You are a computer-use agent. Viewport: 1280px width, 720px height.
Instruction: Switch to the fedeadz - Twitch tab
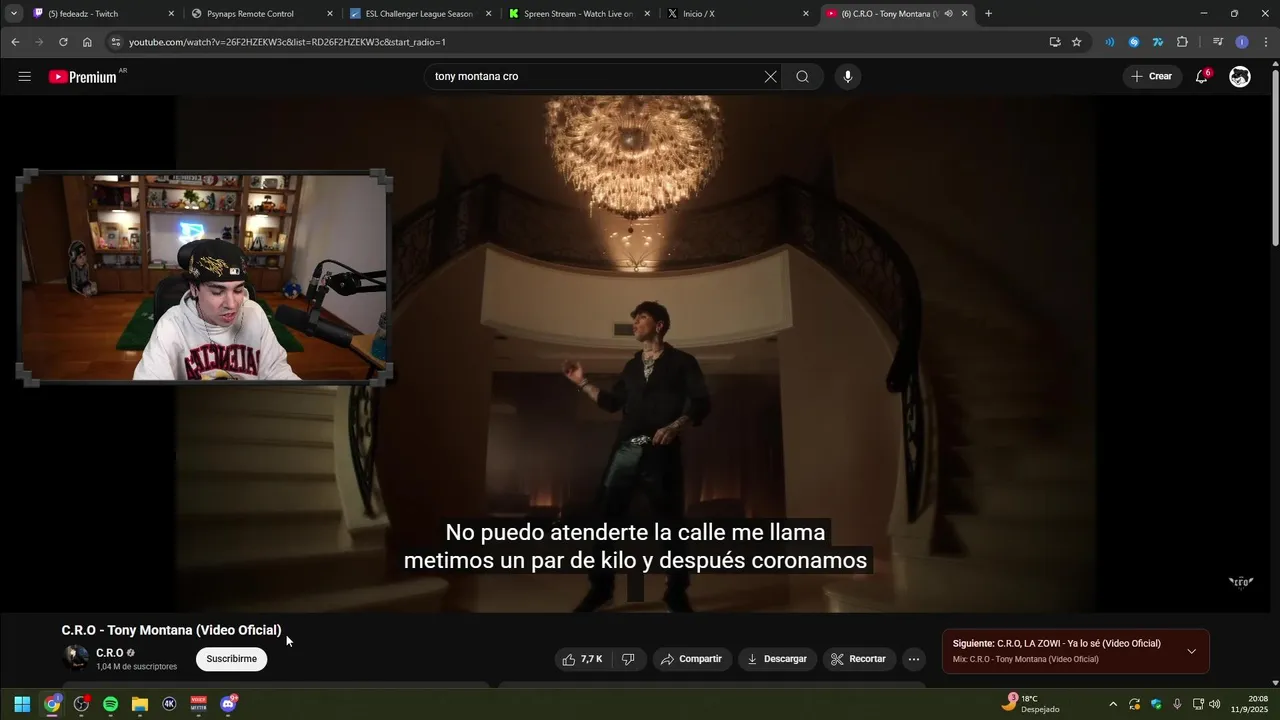[x=105, y=14]
